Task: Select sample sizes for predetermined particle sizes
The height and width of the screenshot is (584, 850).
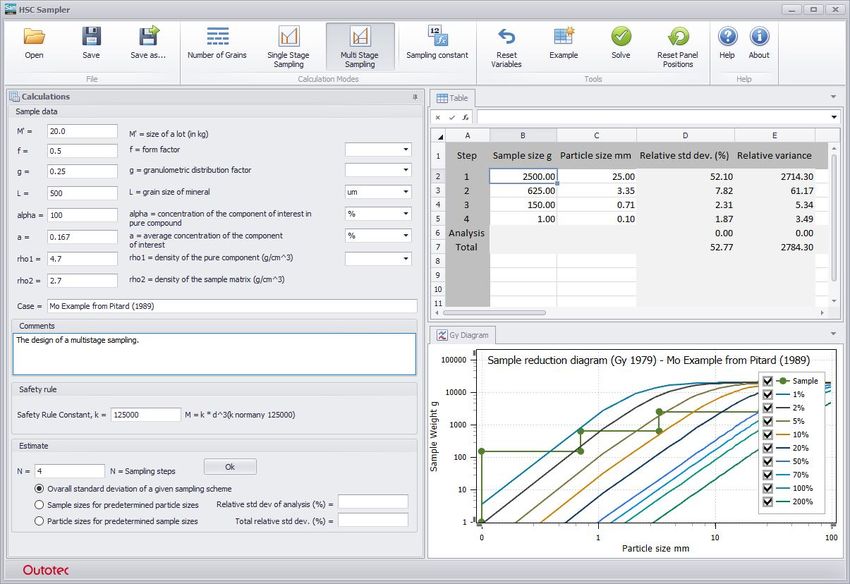Action: click(x=39, y=505)
